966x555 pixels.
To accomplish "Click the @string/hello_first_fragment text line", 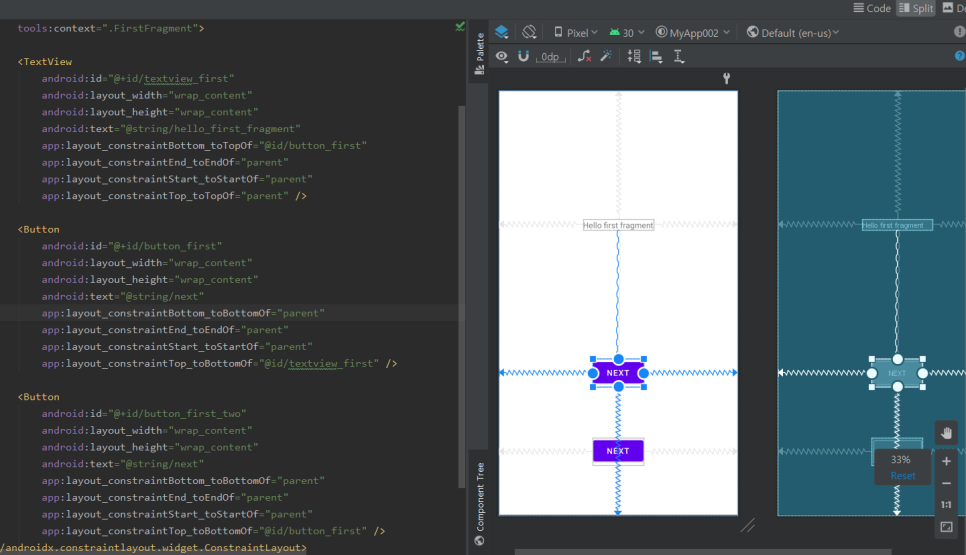I will [171, 129].
